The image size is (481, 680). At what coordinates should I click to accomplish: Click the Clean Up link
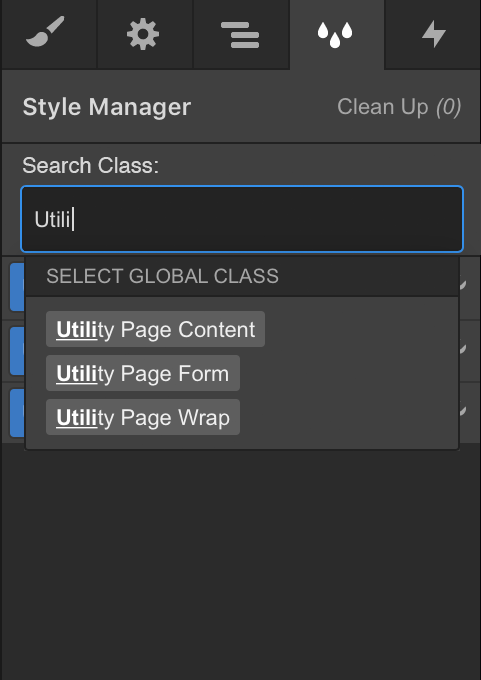point(383,107)
